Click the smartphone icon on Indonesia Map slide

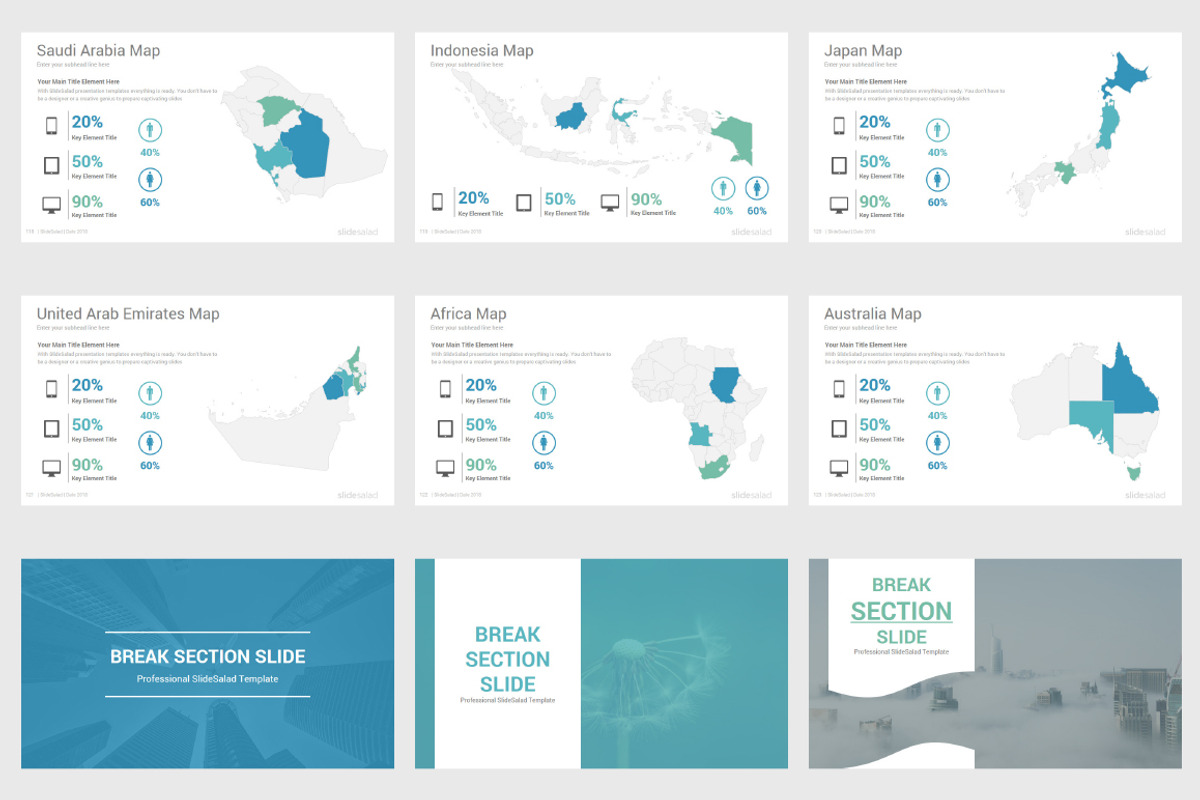pyautogui.click(x=437, y=202)
